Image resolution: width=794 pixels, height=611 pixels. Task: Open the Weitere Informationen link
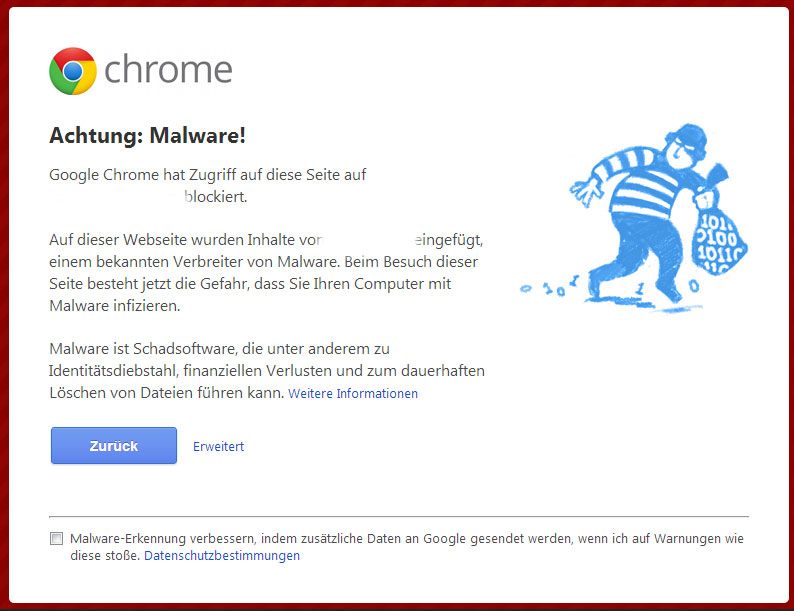coord(353,394)
